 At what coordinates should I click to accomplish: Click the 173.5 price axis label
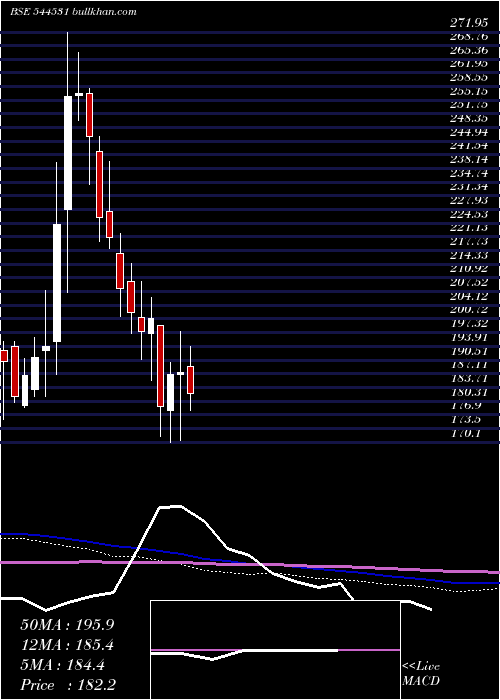(465, 419)
